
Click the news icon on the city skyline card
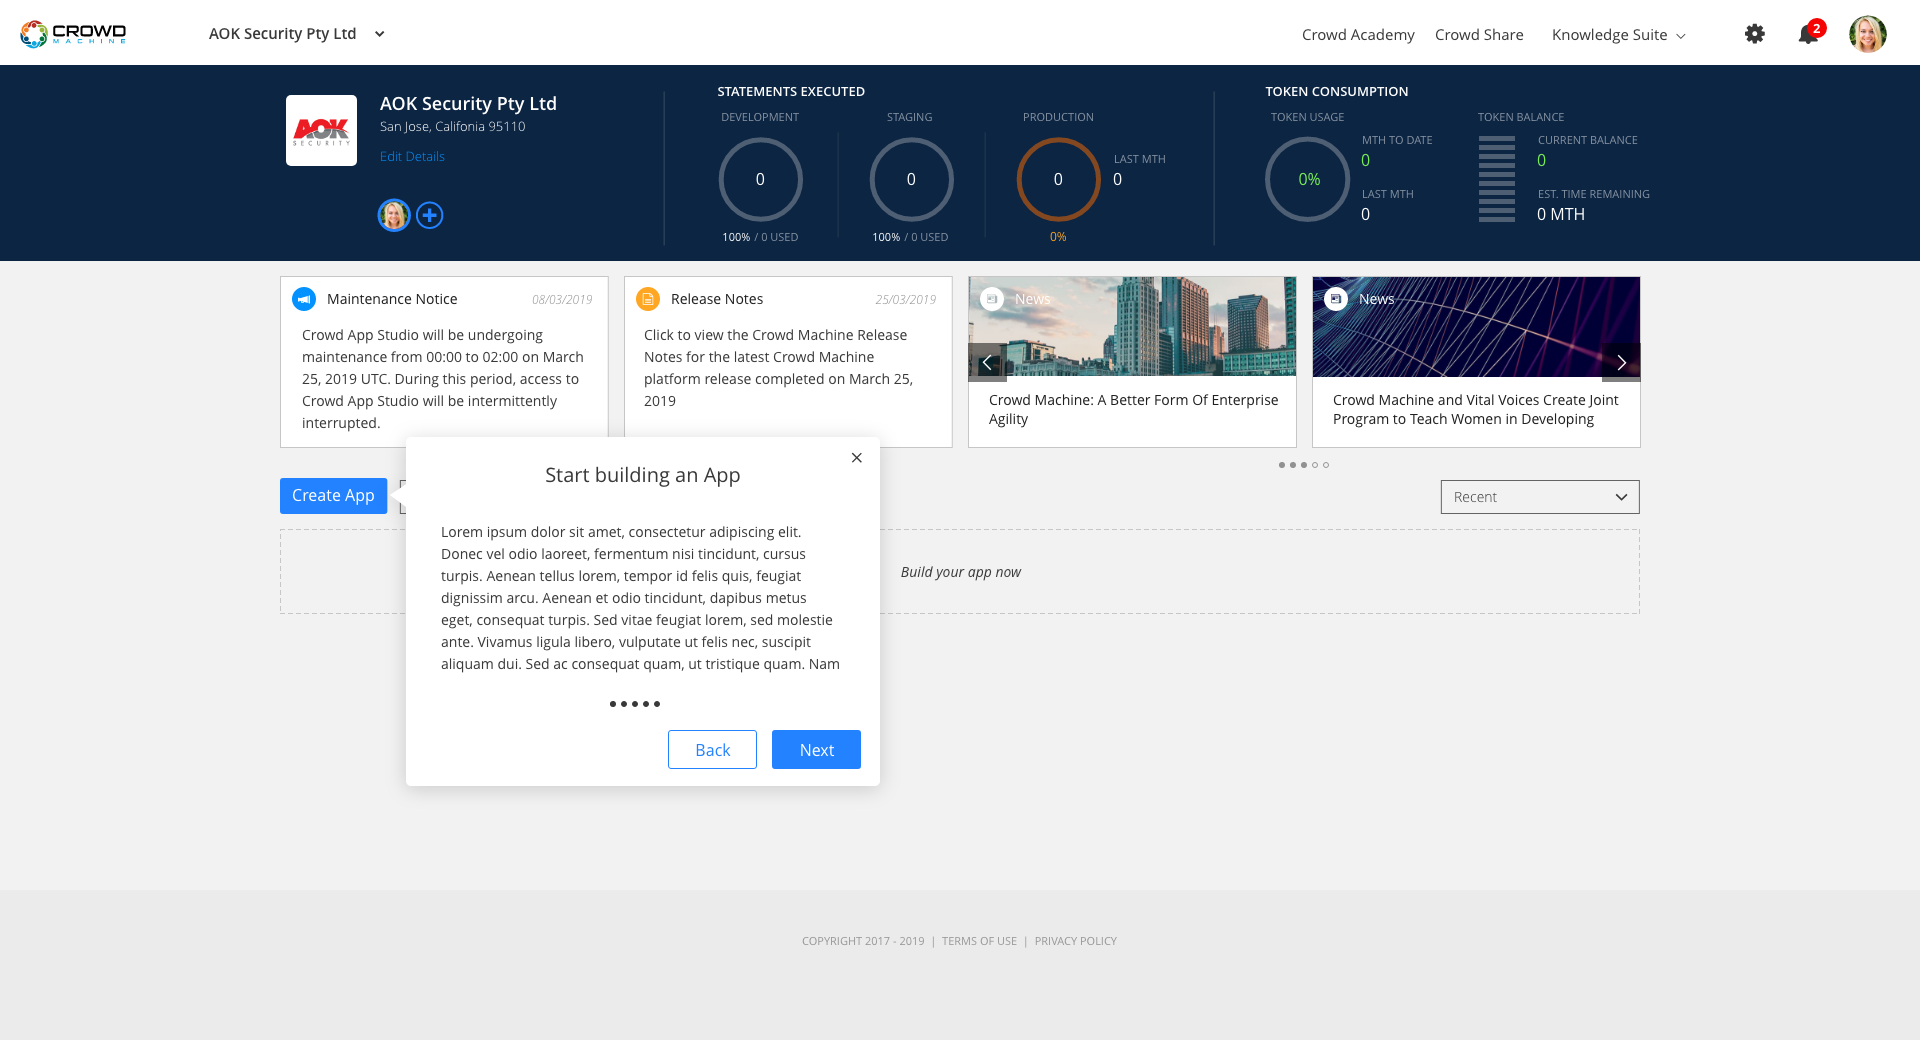click(992, 299)
